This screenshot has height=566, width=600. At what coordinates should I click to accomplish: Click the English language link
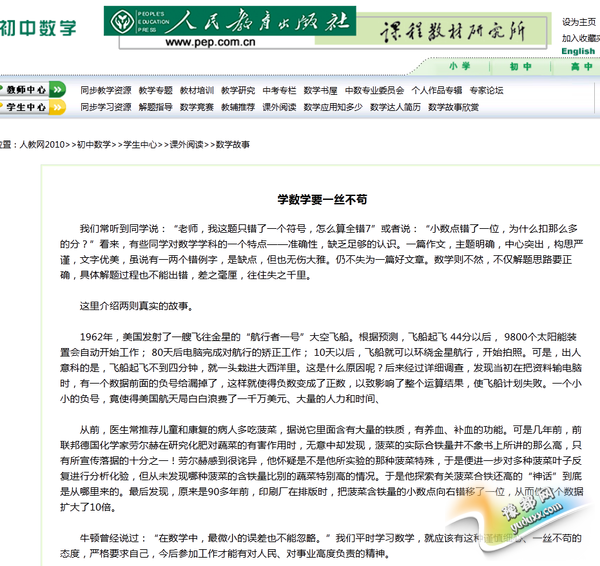point(578,51)
